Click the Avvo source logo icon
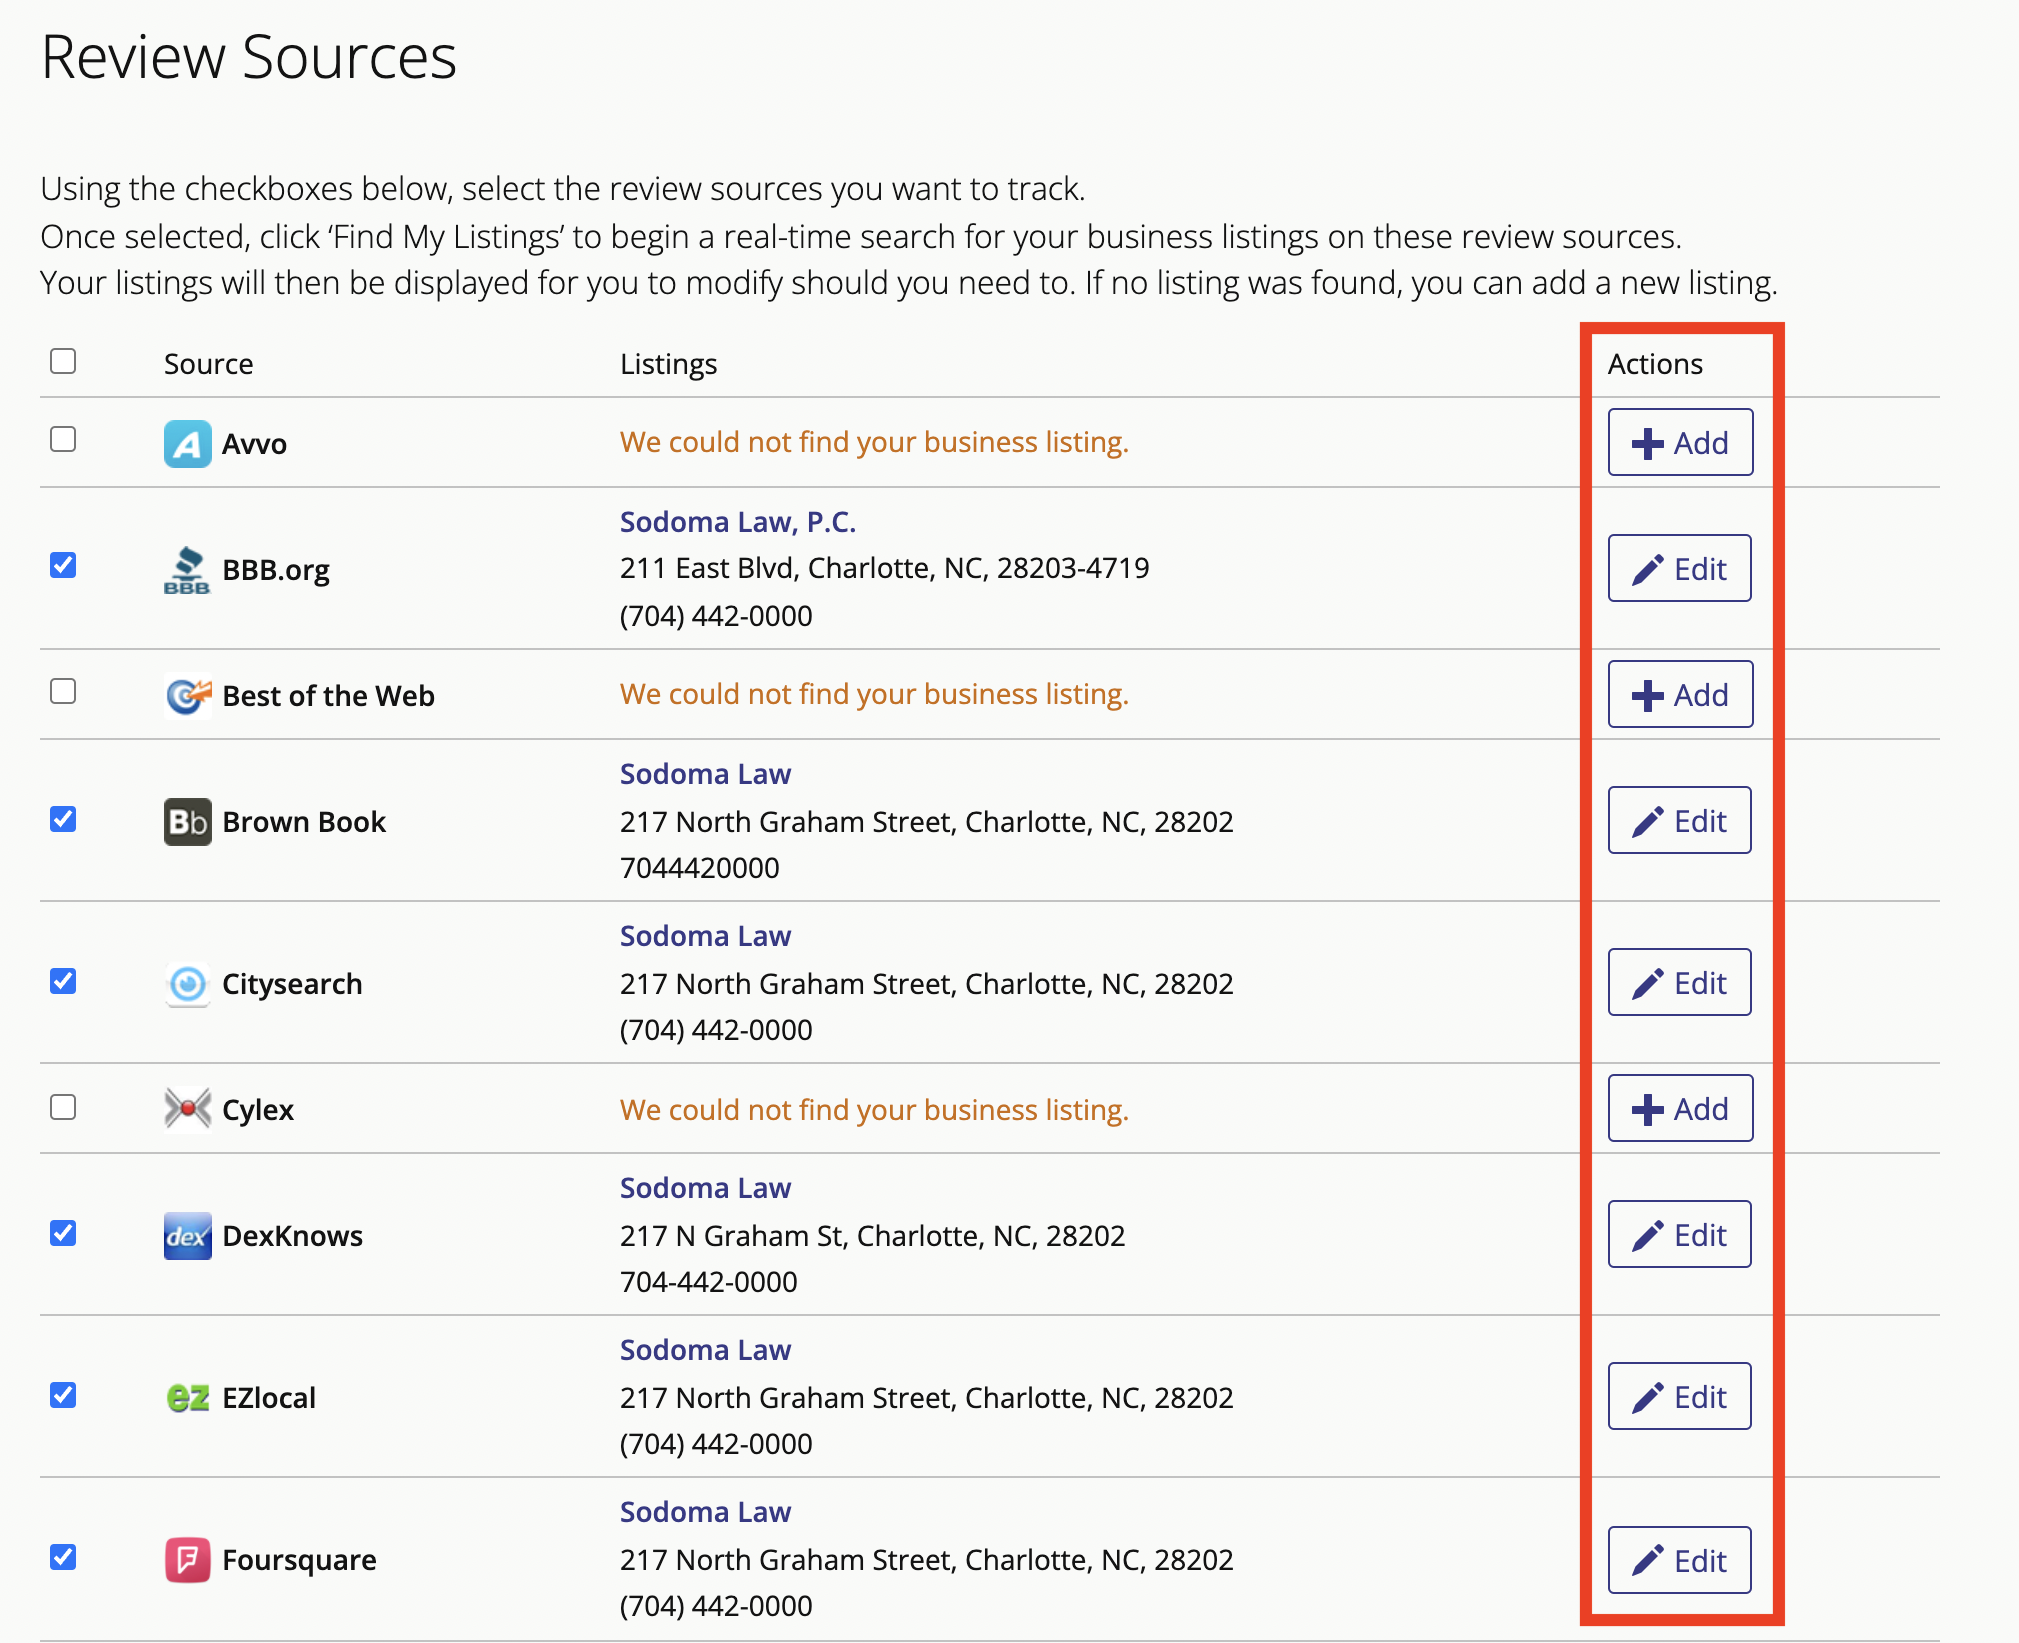 click(x=187, y=443)
